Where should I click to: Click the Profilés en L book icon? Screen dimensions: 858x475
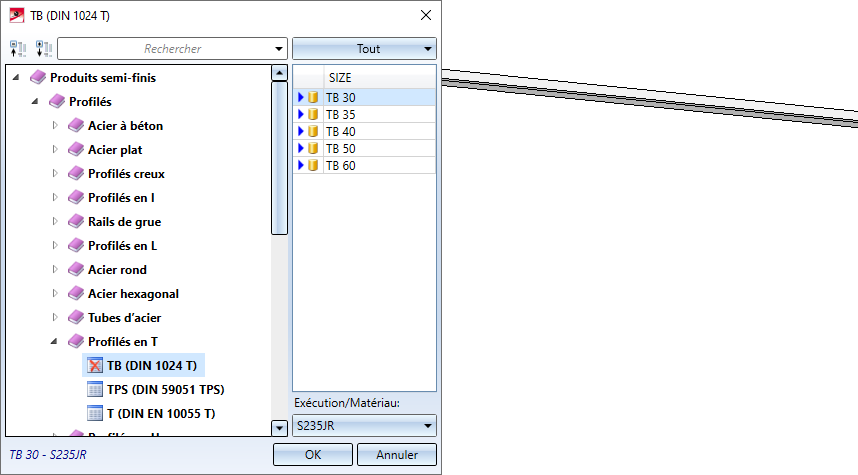click(x=76, y=246)
